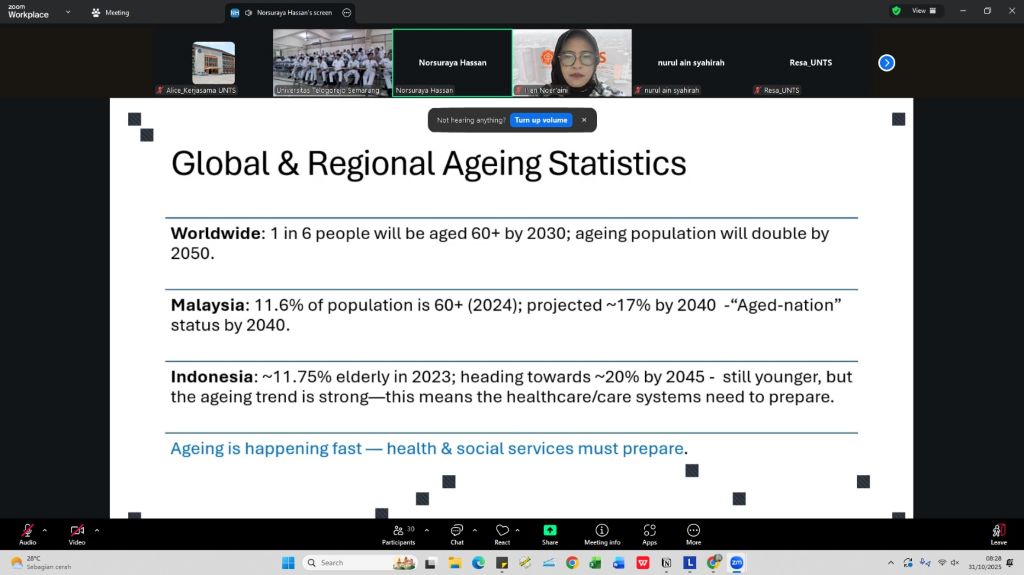Unmute microphone with the Audio button
The image size is (1024, 575).
click(27, 531)
